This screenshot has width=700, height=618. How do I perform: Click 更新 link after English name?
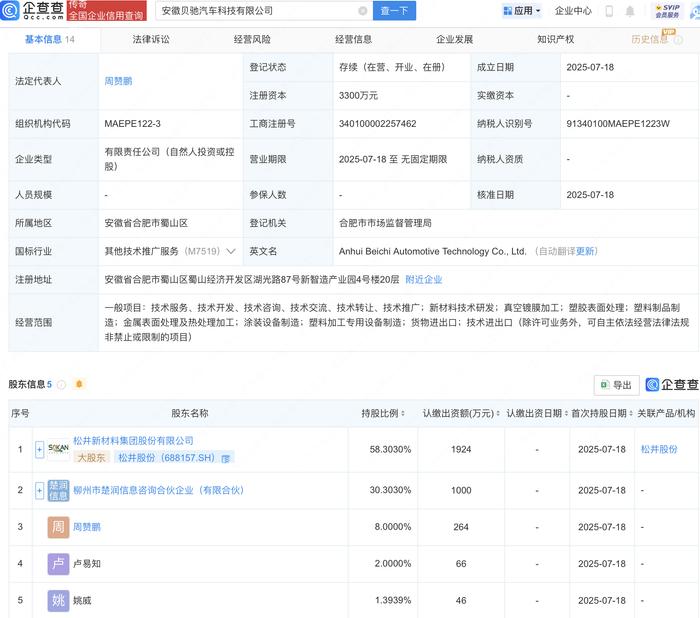click(x=585, y=251)
